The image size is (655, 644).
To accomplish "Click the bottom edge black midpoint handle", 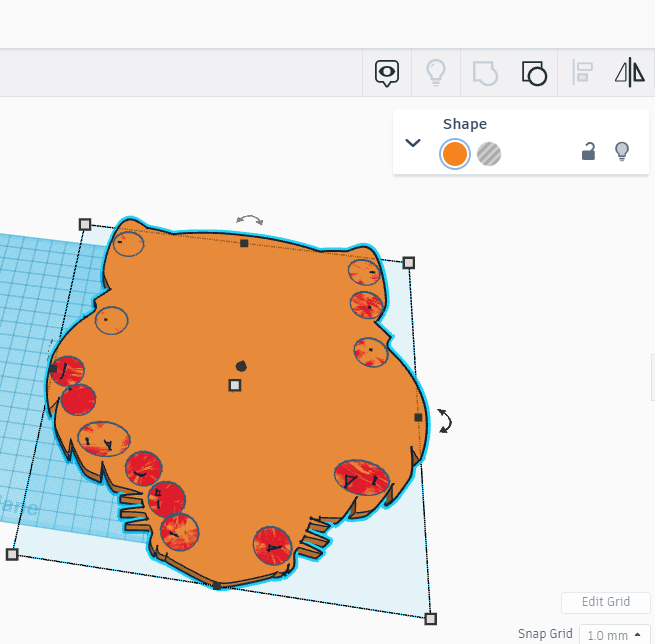I will (x=217, y=586).
